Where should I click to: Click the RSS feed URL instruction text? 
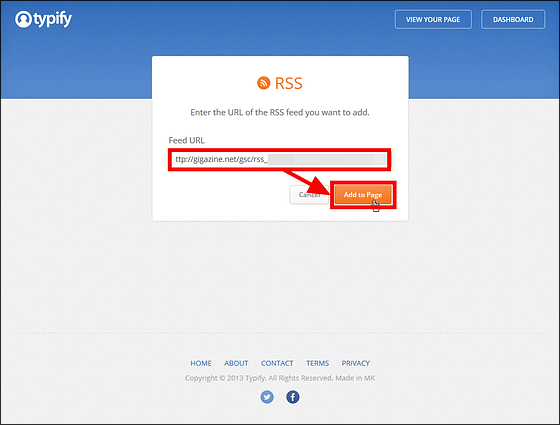pos(280,112)
